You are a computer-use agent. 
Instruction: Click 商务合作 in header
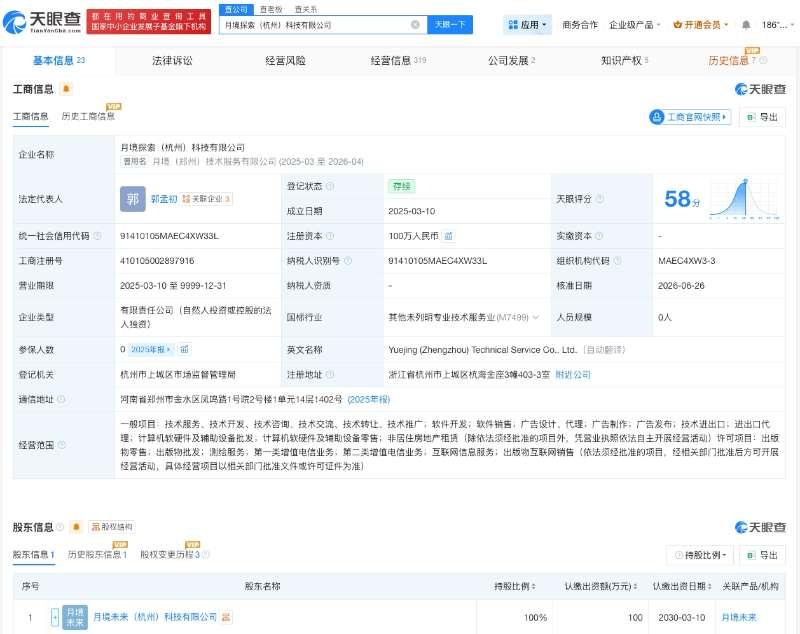point(580,24)
